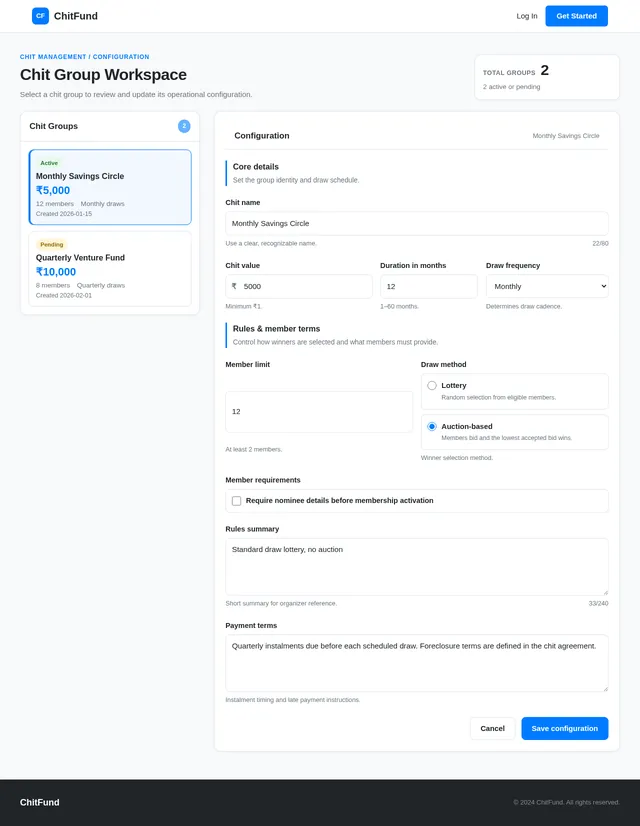Select the Monthly Savings Circle group card
This screenshot has height=826, width=640.
pyautogui.click(x=110, y=187)
